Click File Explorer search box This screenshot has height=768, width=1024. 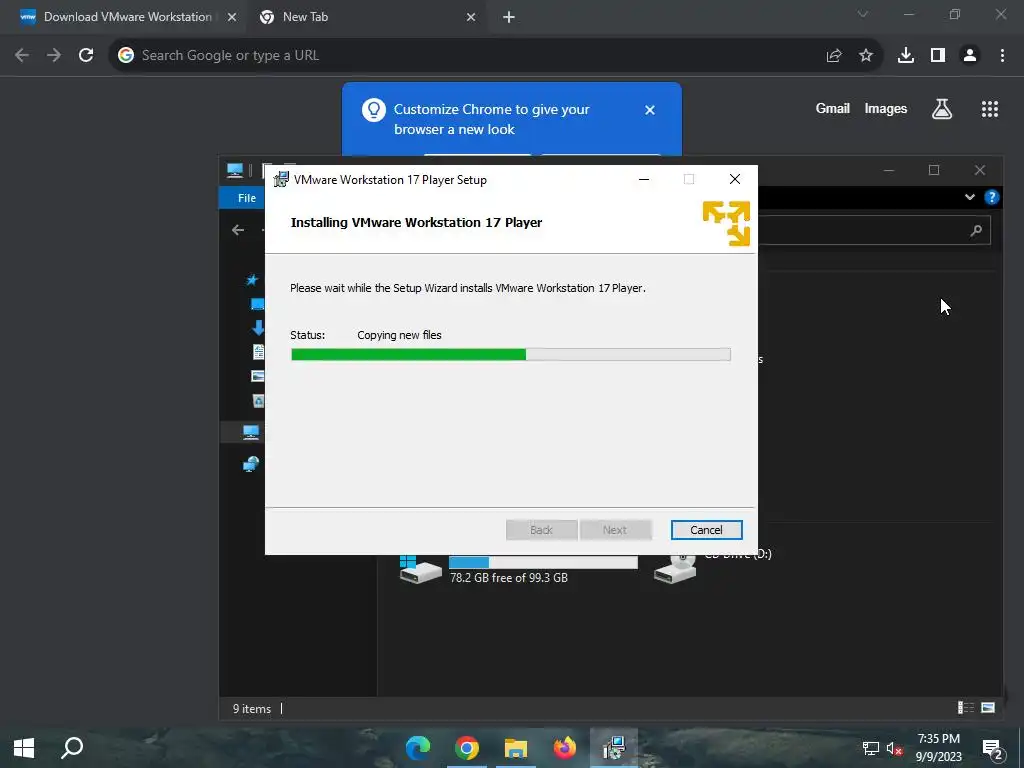874,230
